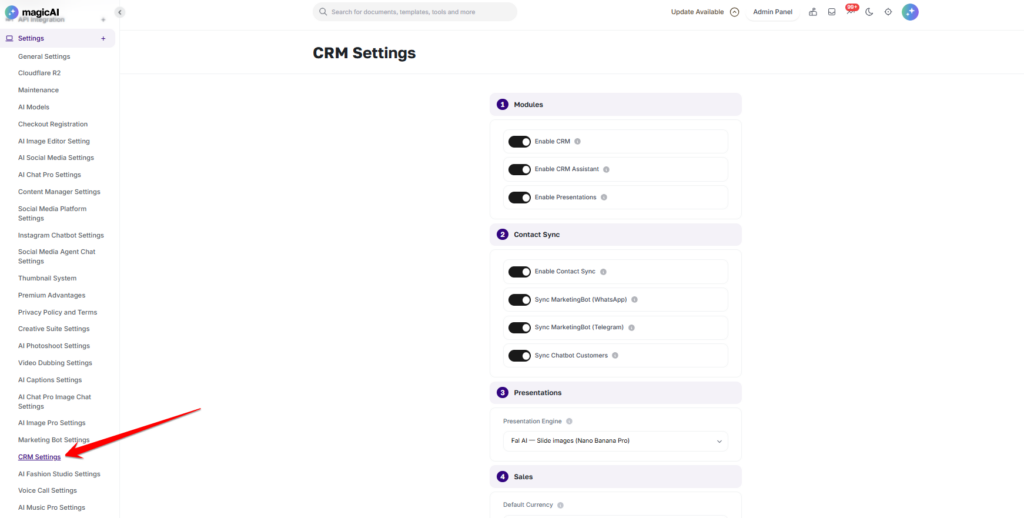Select AI Models in the sidebar
The image size is (1024, 518).
33,107
